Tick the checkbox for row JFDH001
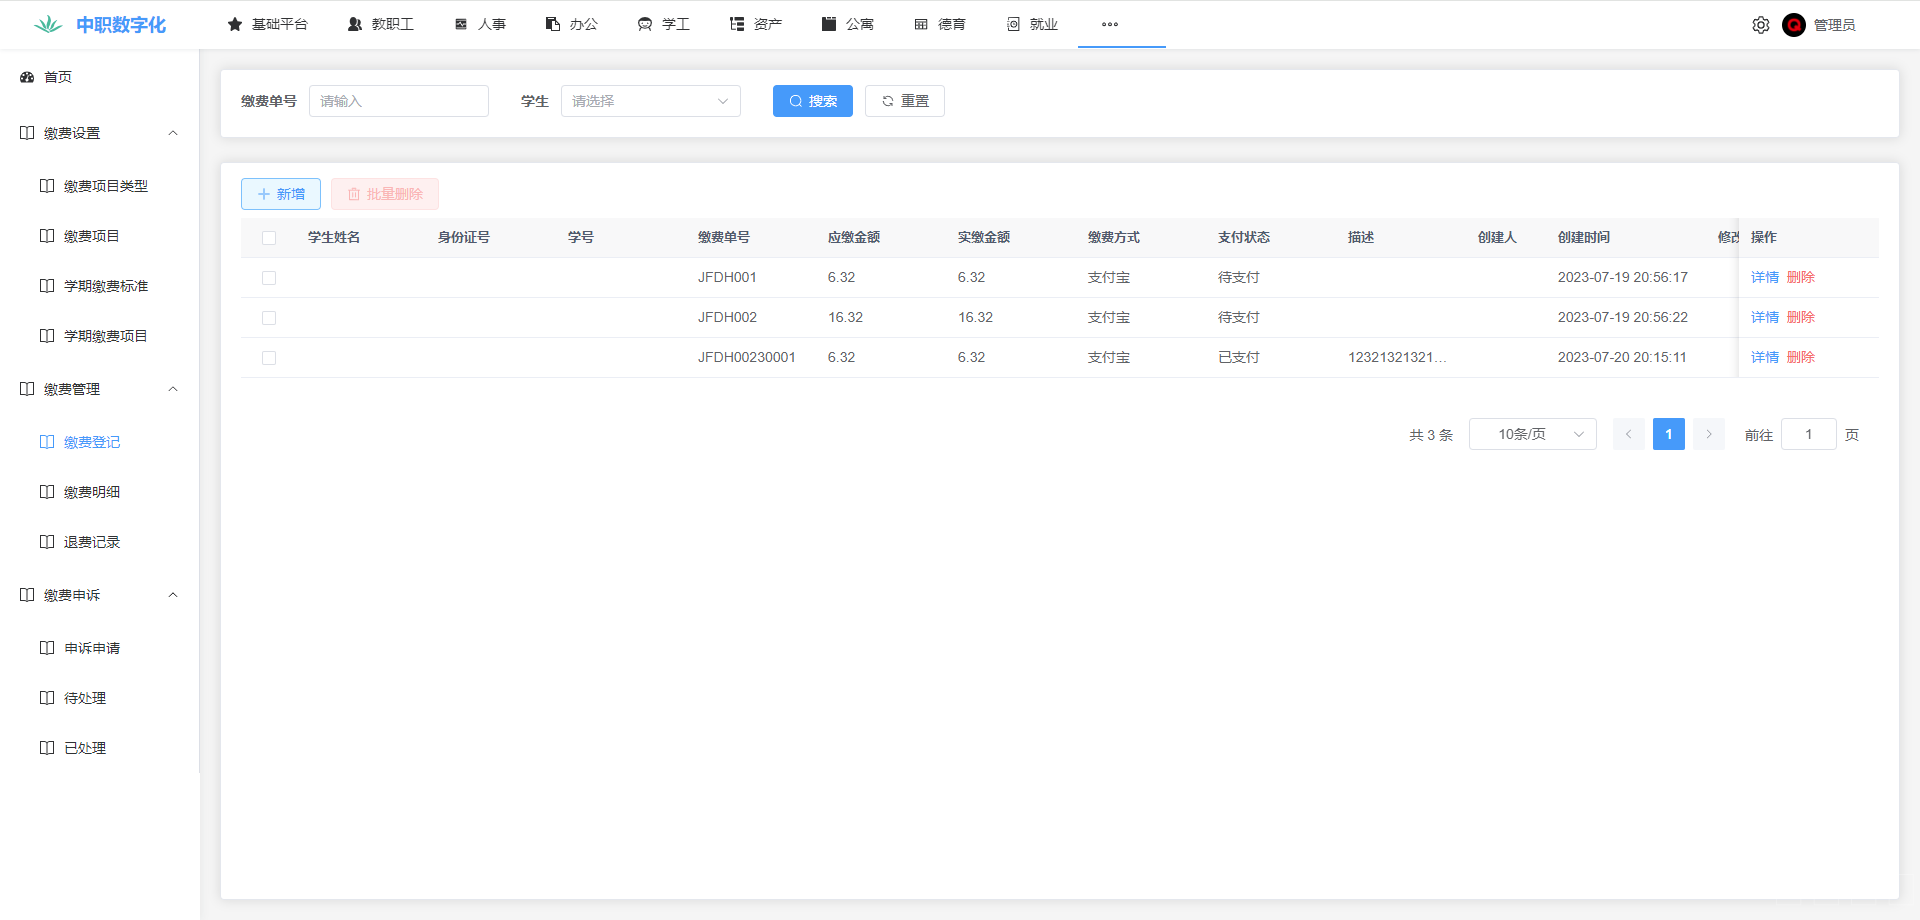 coord(269,278)
